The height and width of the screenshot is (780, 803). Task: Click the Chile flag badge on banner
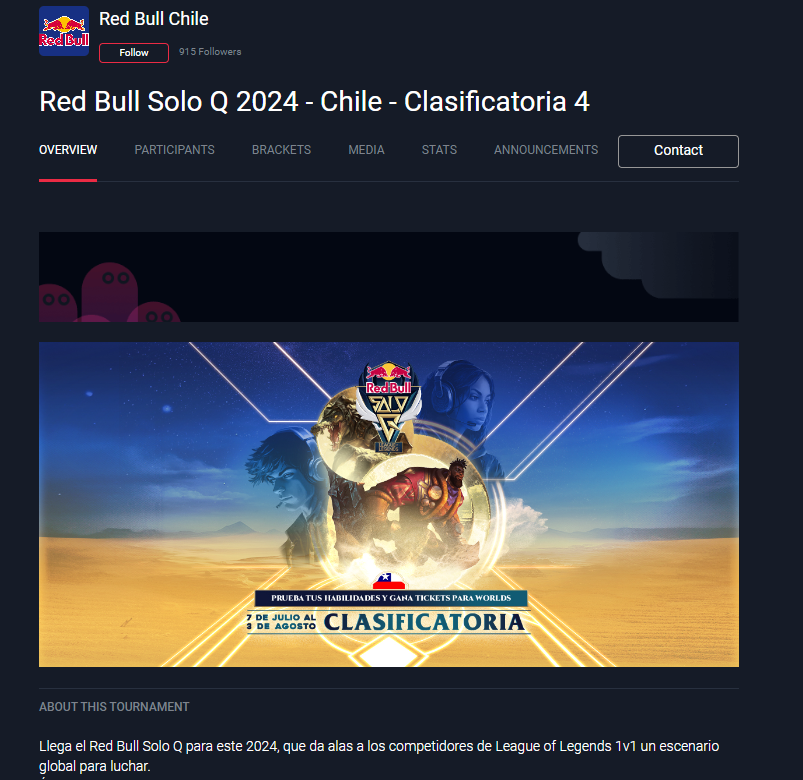tap(389, 581)
